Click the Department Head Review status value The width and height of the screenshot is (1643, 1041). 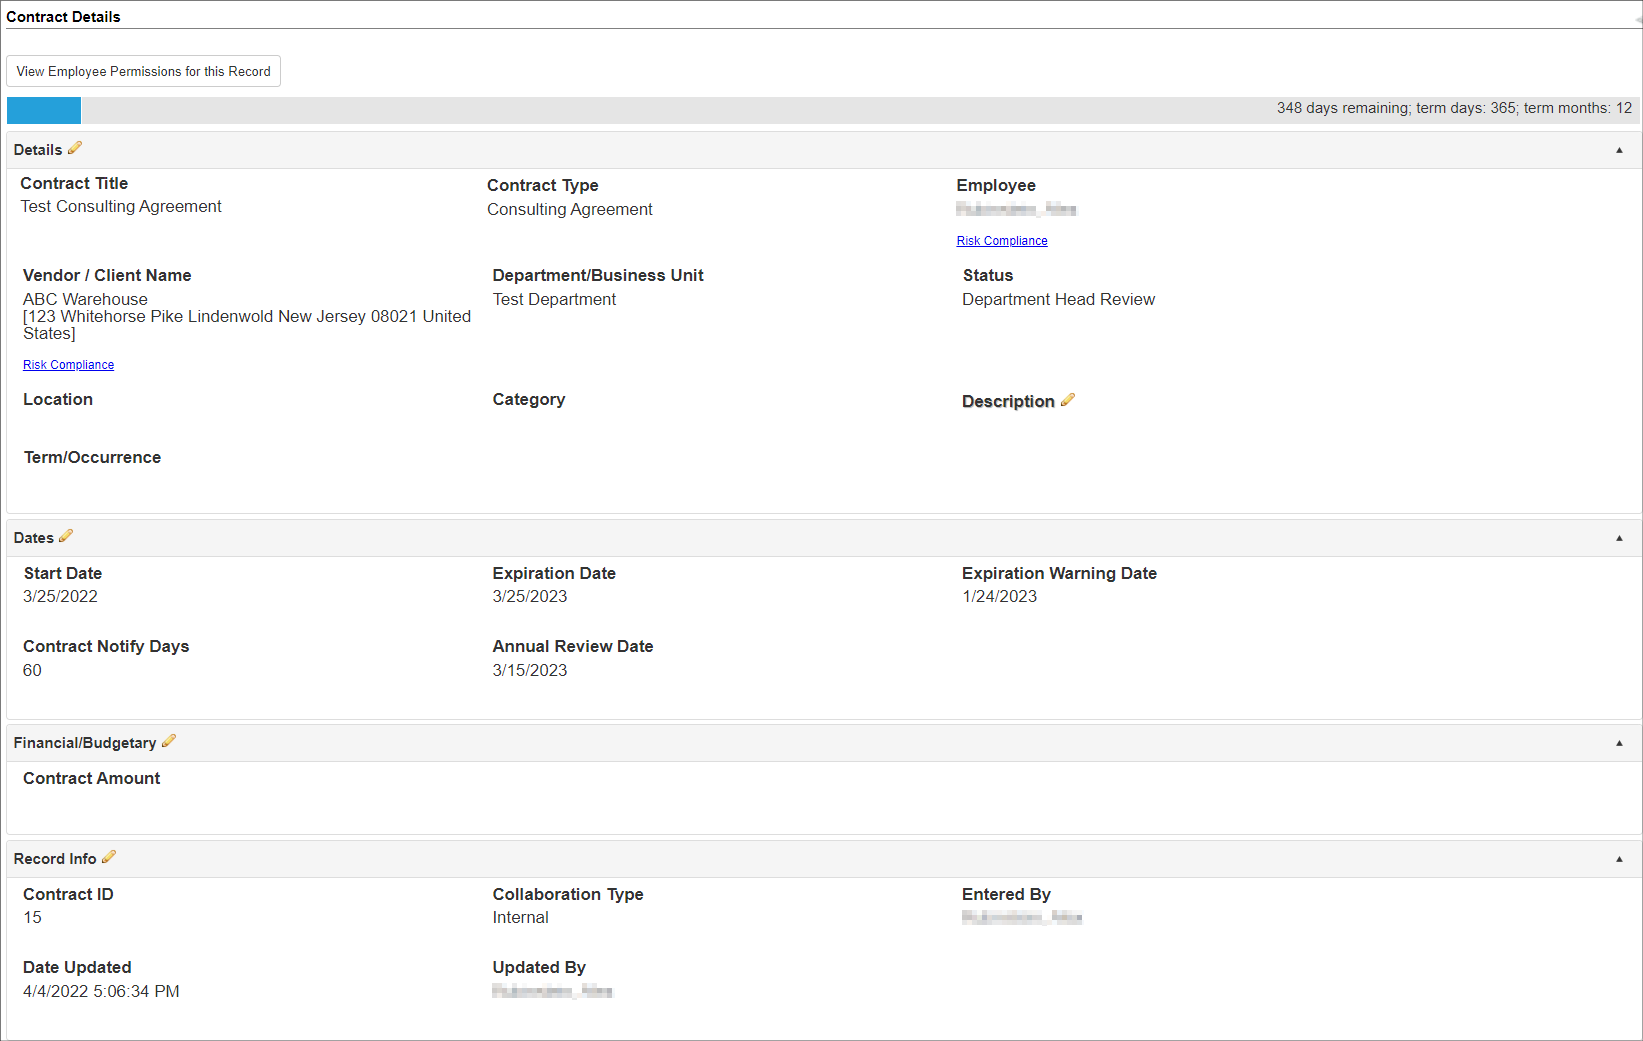(x=1058, y=299)
